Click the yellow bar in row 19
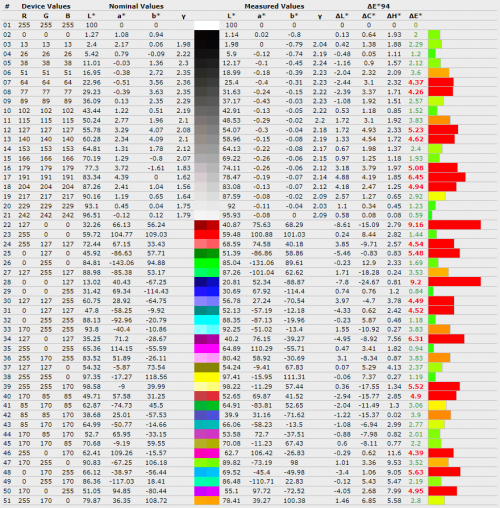This screenshot has width=500, height=508. [x=437, y=196]
